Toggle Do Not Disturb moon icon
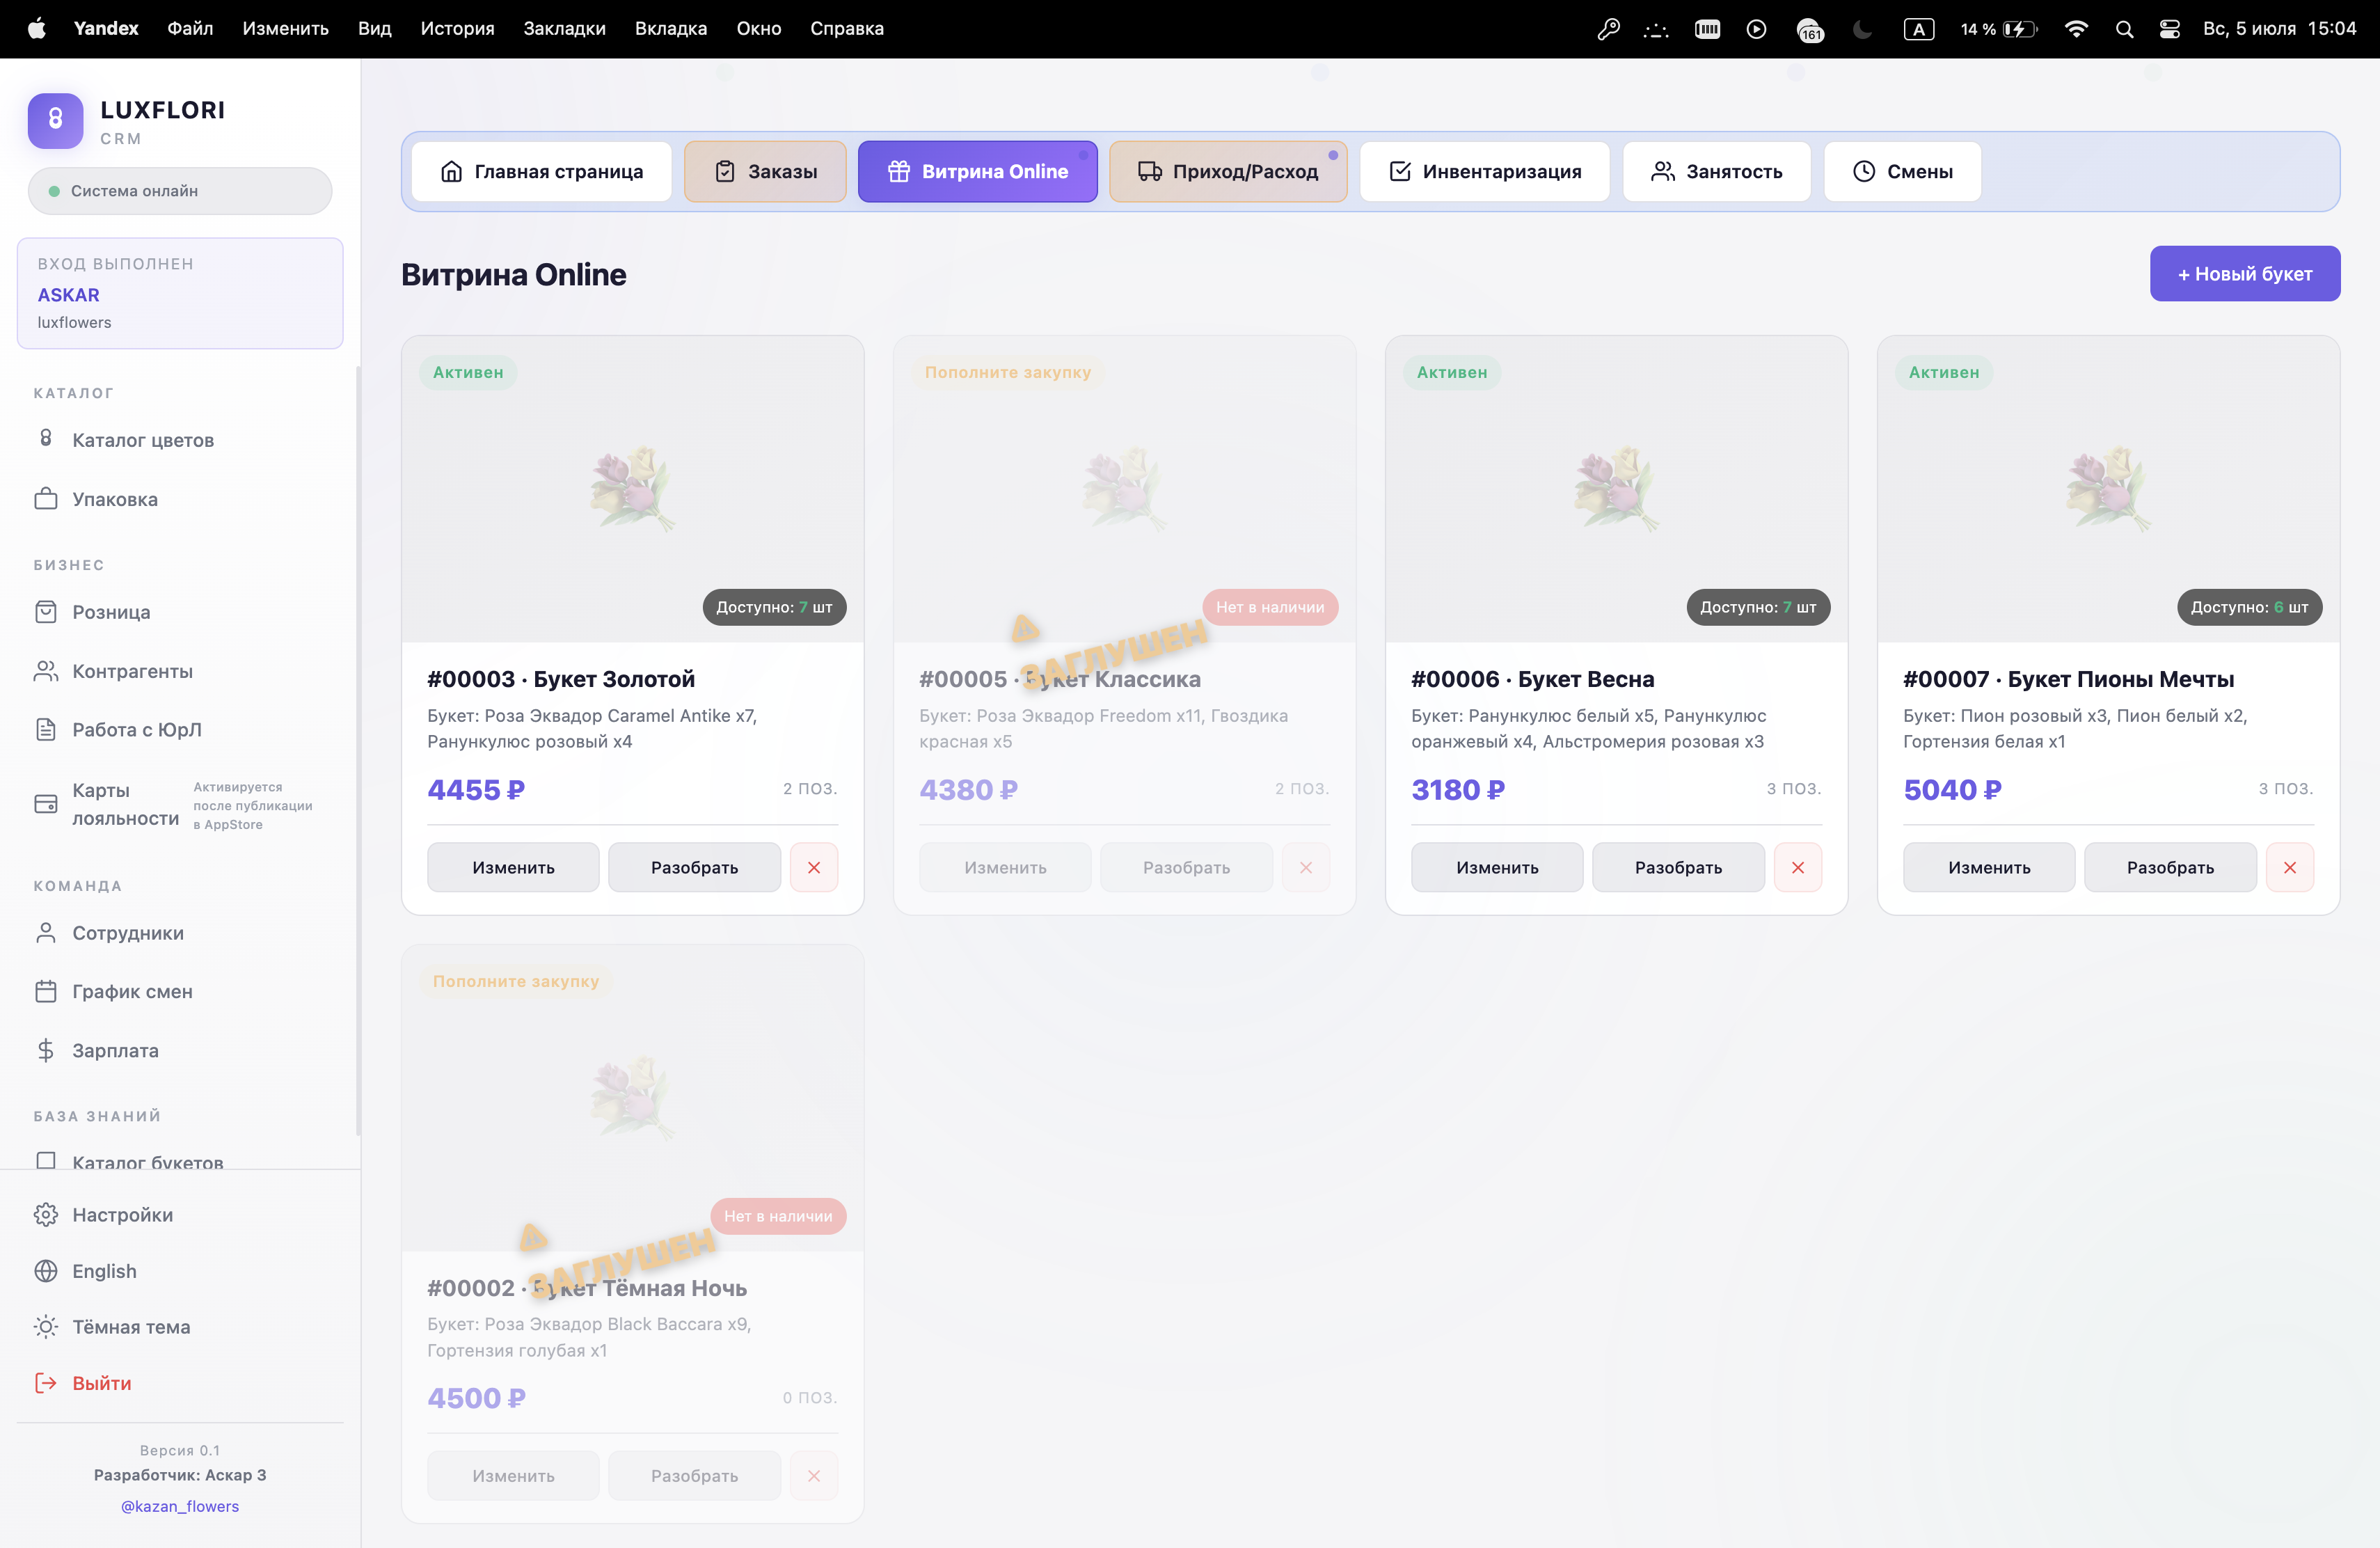This screenshot has height=1548, width=2380. tap(1862, 29)
